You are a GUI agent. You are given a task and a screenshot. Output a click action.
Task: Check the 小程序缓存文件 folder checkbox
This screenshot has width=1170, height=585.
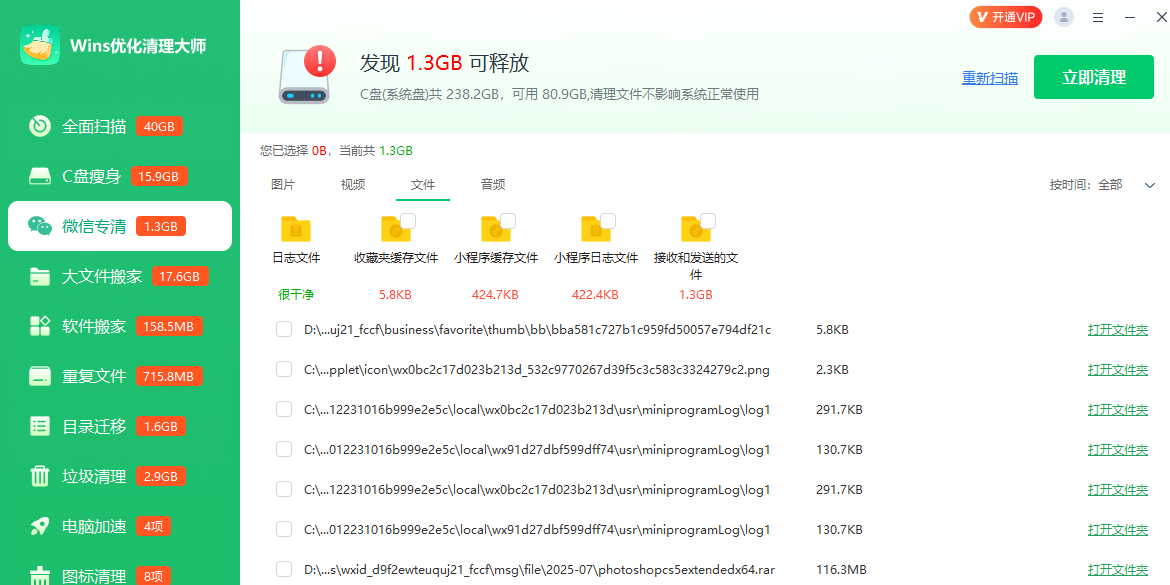(508, 221)
